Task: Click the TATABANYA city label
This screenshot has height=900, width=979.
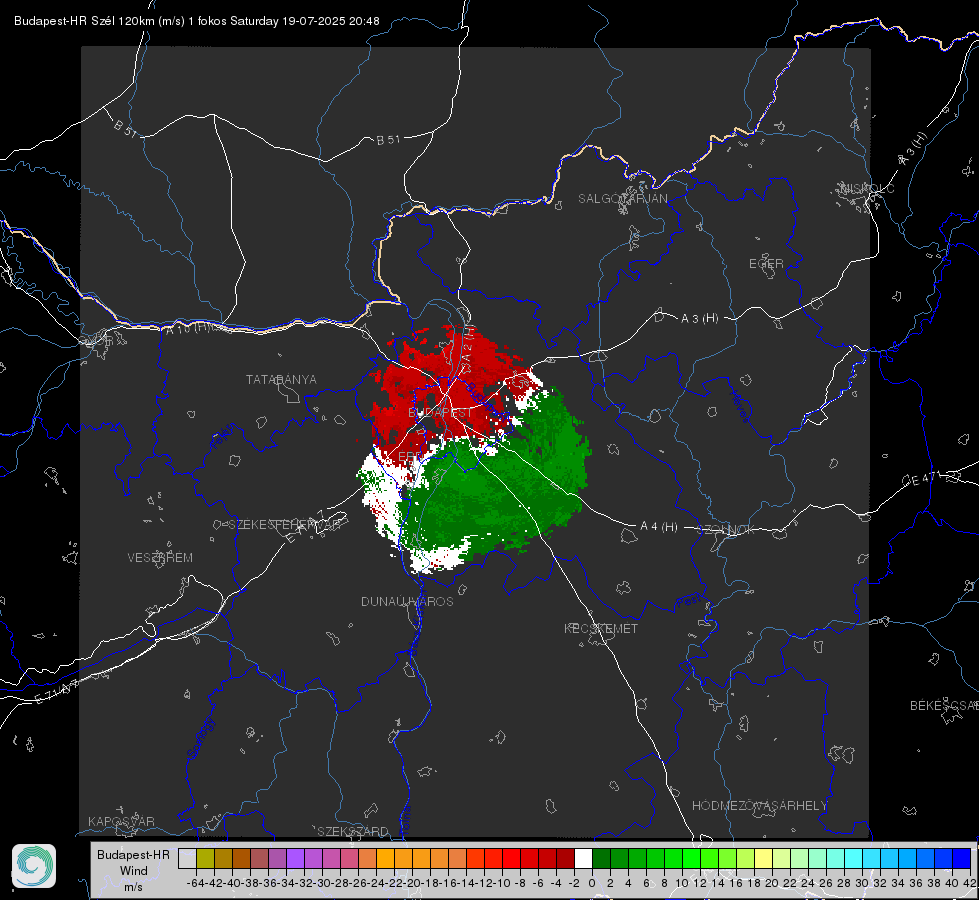Action: (281, 380)
